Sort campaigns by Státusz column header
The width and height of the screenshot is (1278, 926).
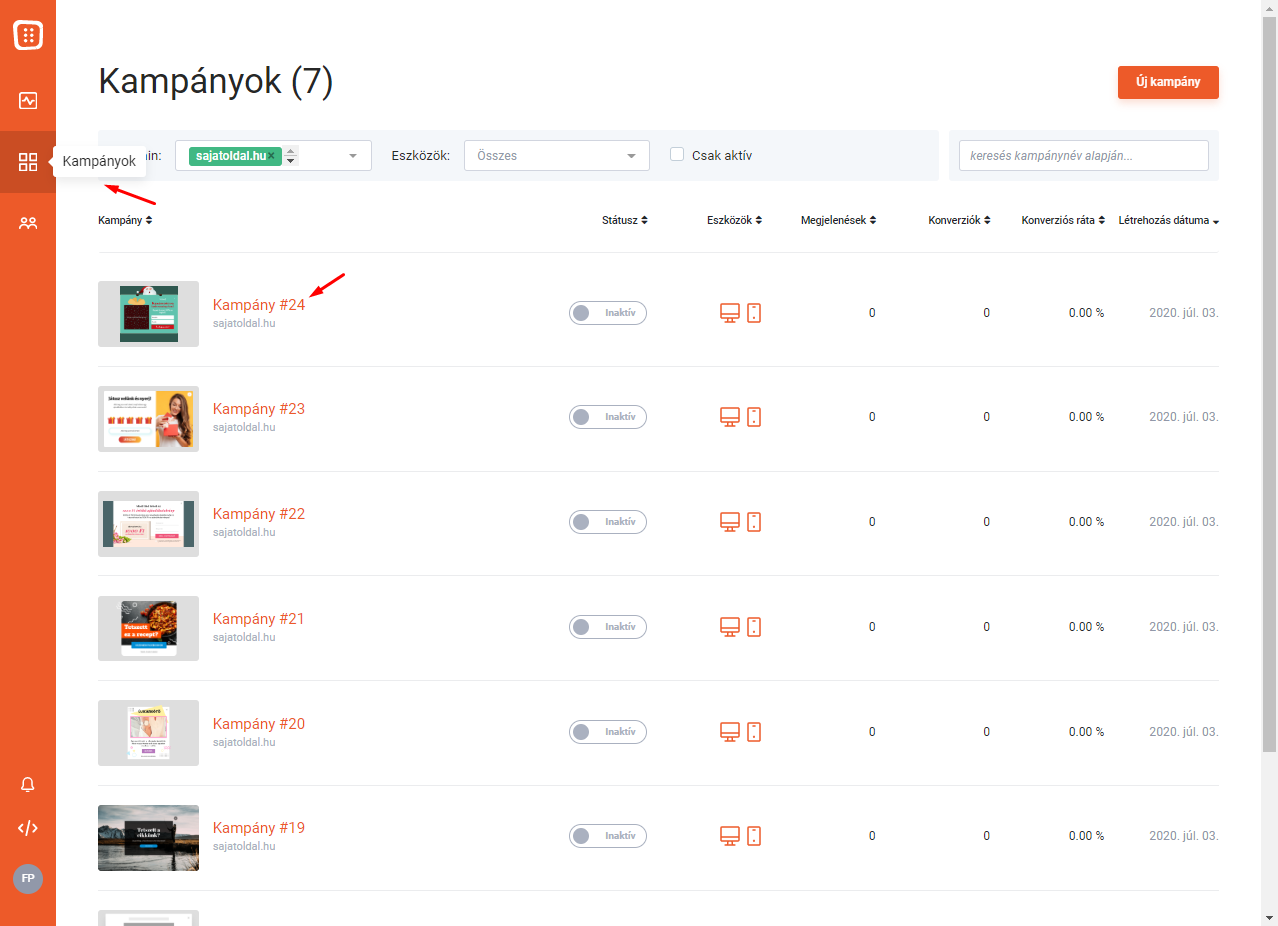pos(624,220)
